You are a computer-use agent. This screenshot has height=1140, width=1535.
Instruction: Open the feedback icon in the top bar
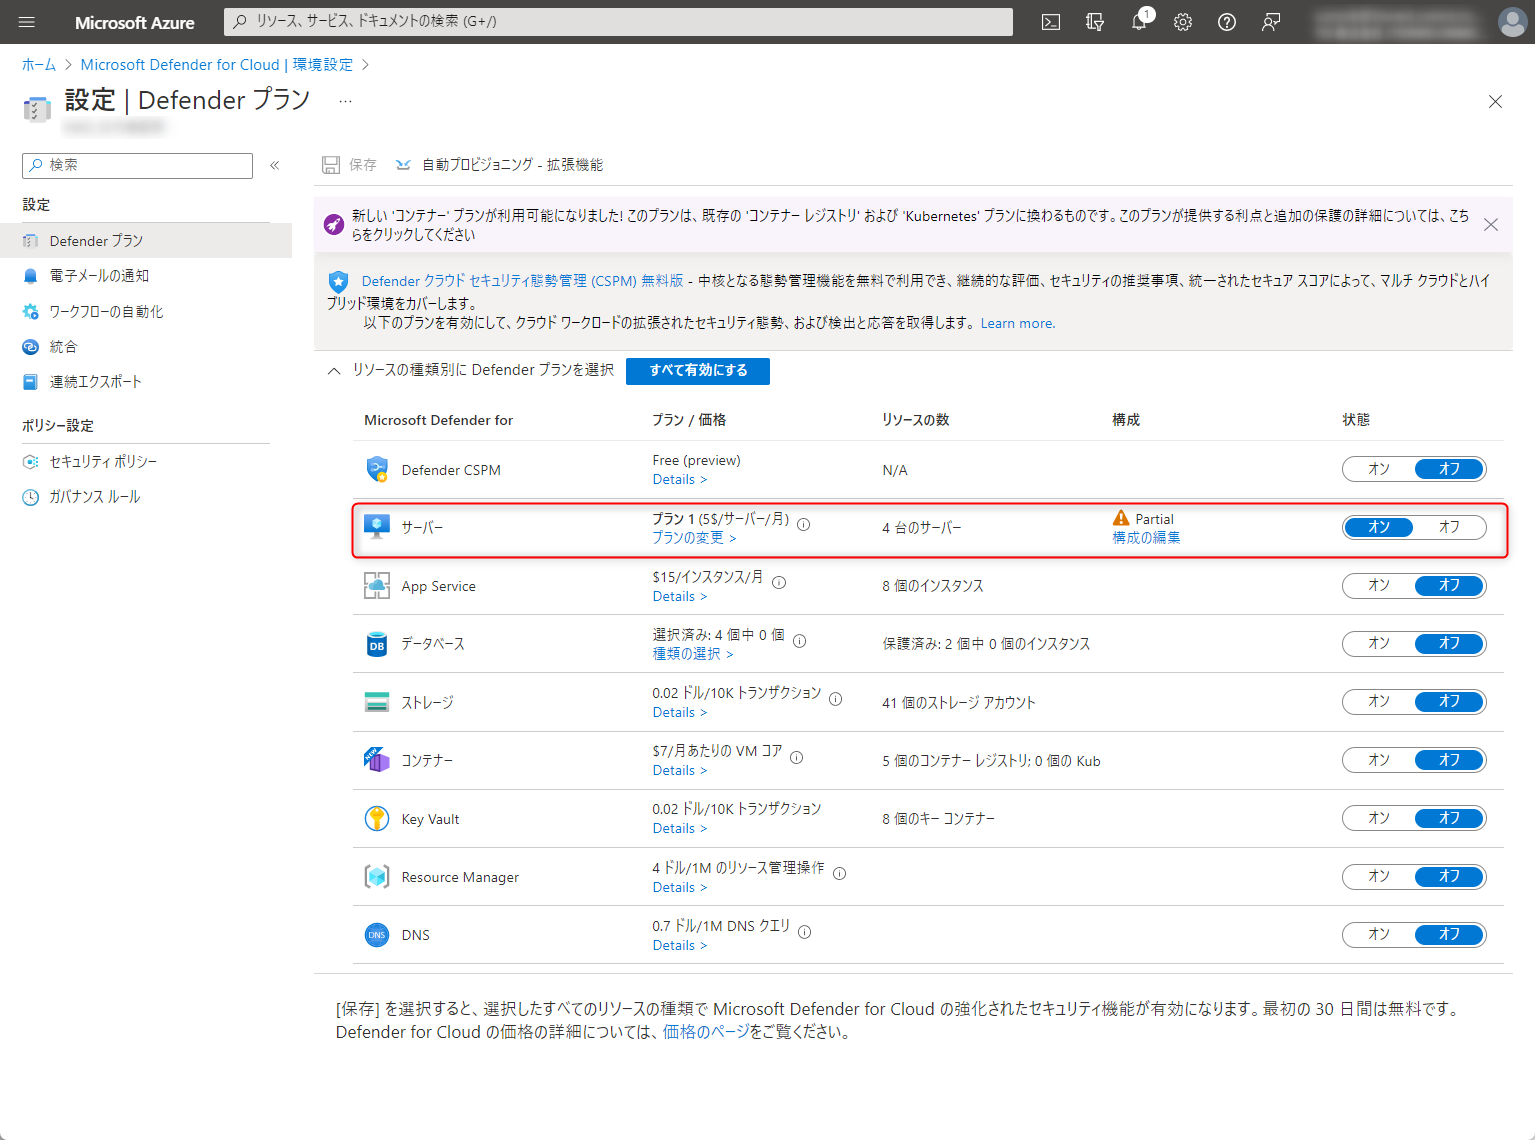click(1271, 22)
